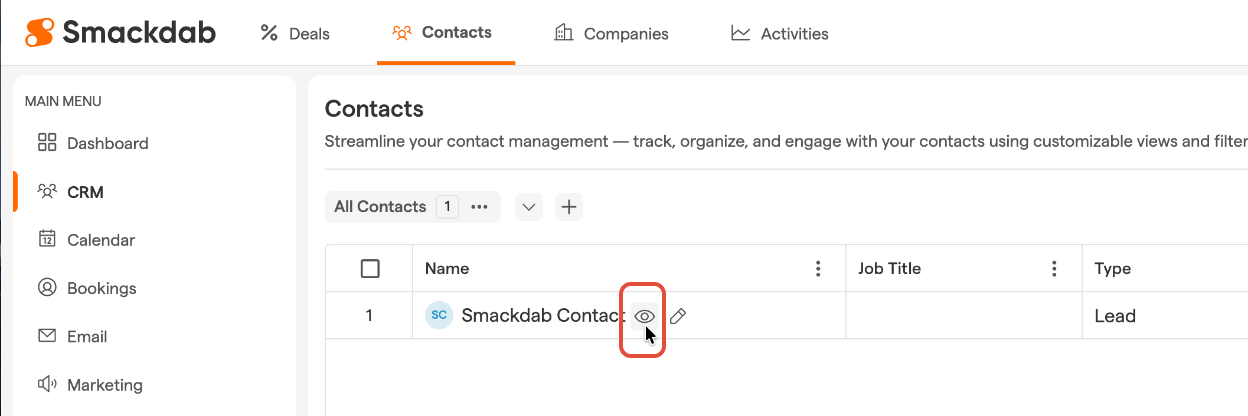
Task: Click the eye icon to view contact
Action: 645,316
